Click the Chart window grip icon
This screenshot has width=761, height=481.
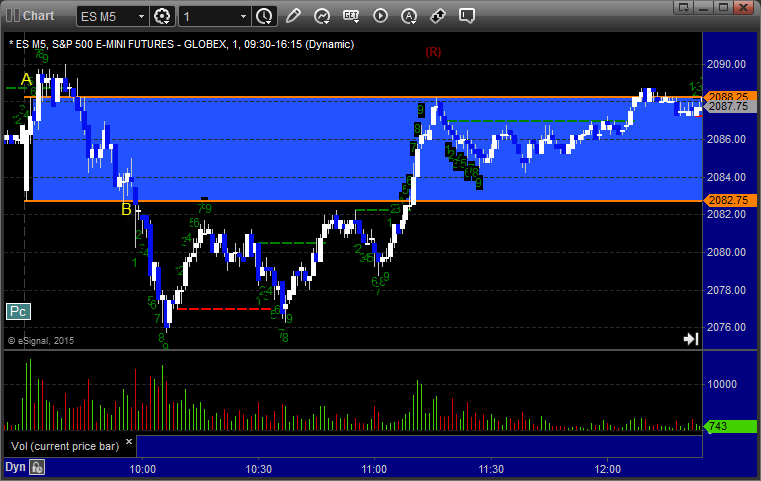13,16
